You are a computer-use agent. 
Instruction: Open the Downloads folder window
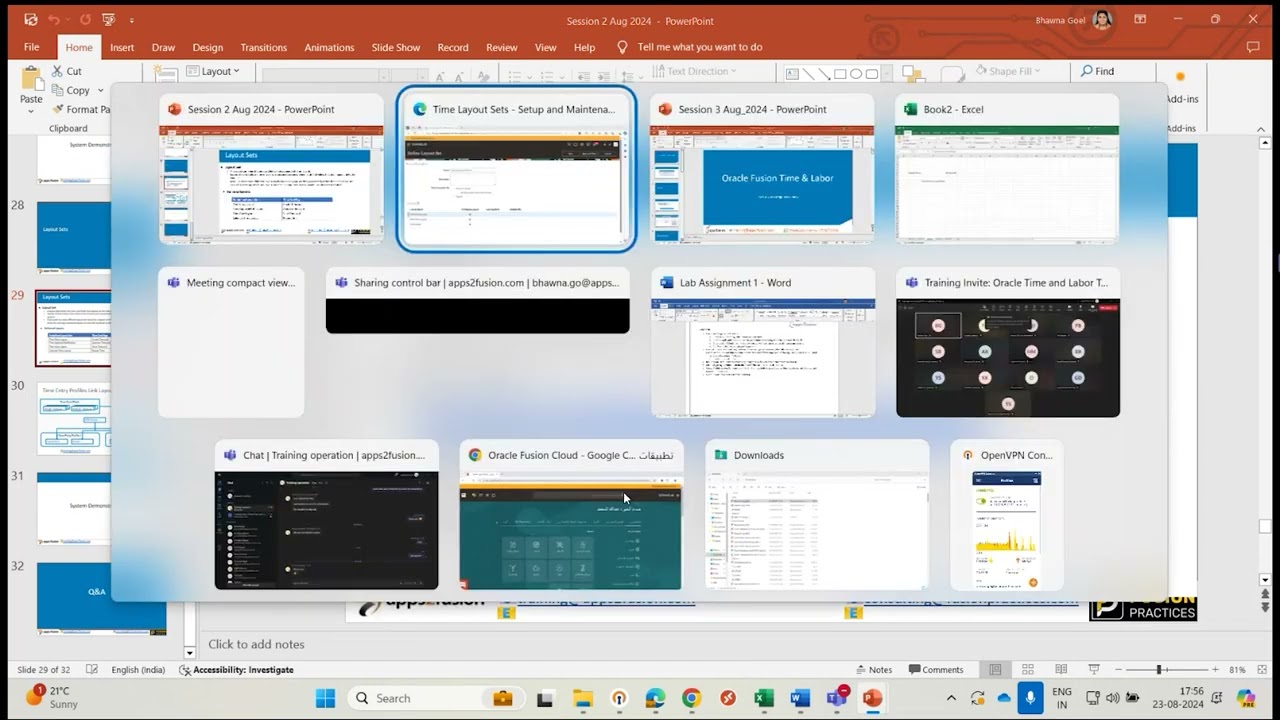tap(817, 515)
